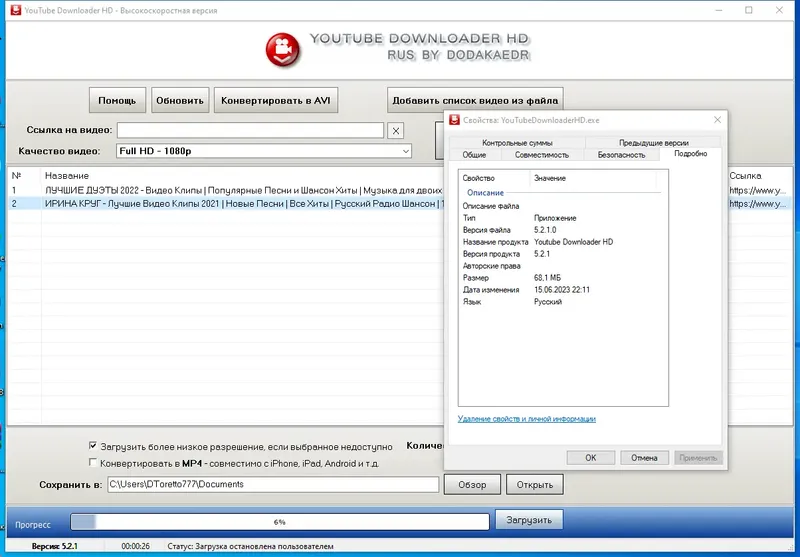Click the Открыть button
The width and height of the screenshot is (800, 557).
pos(535,485)
